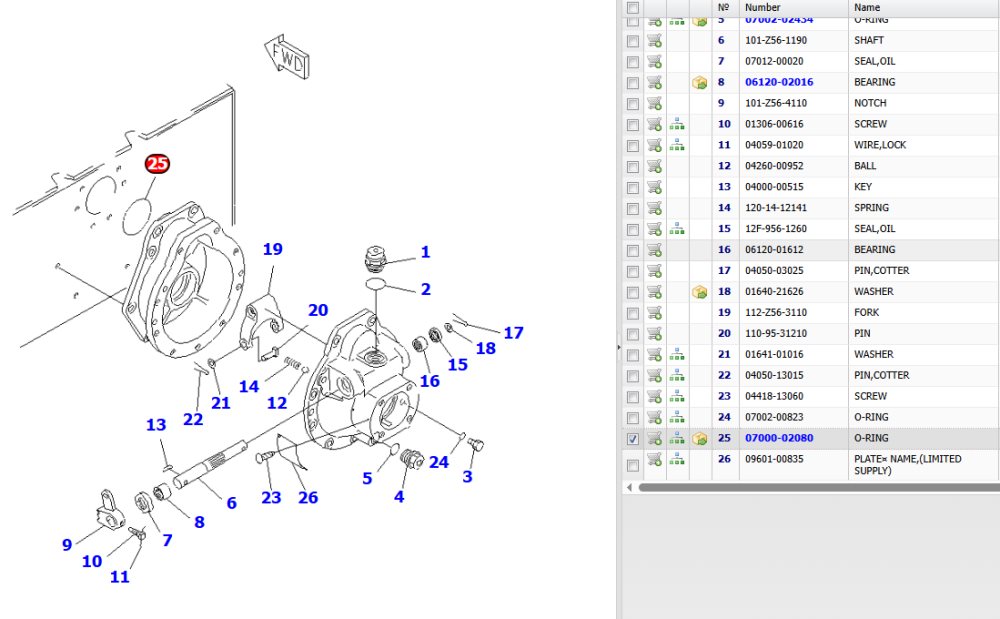The width and height of the screenshot is (1000, 619).
Task: Select the part number text 120-14-12141
Action: coord(776,208)
